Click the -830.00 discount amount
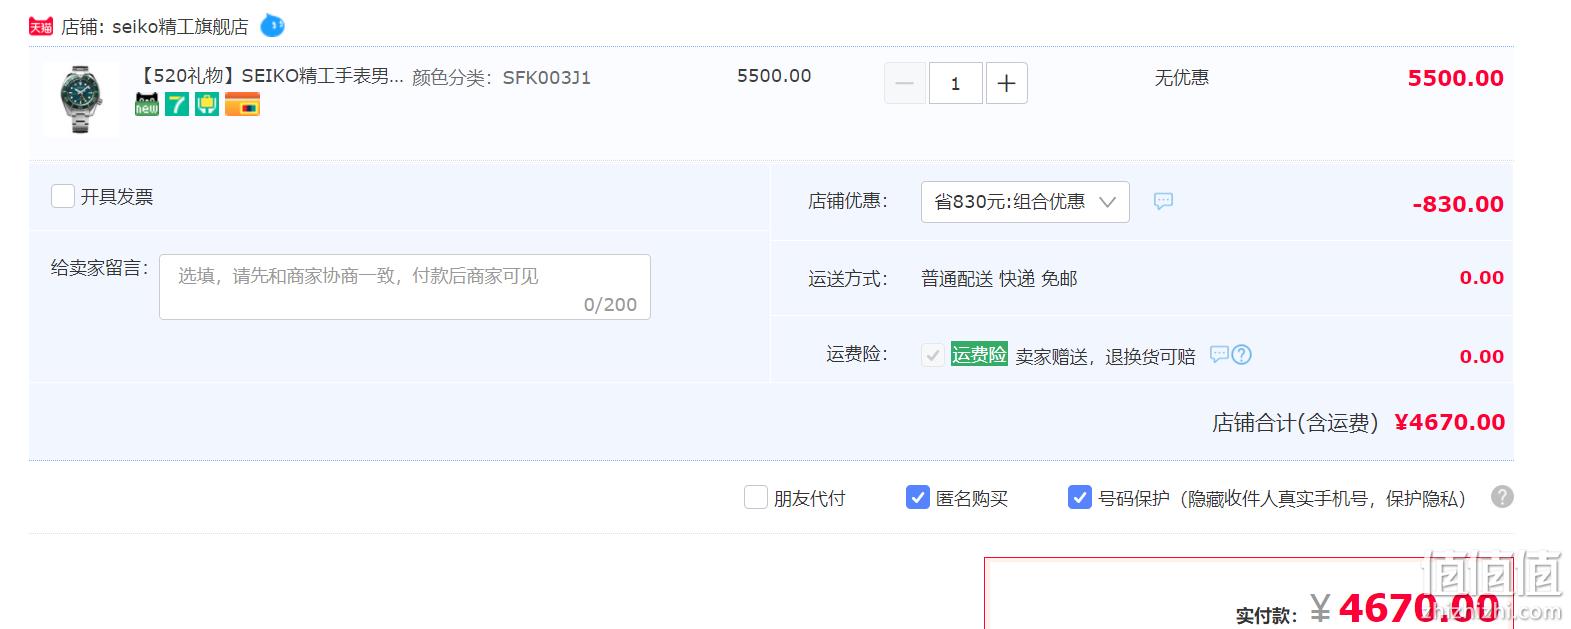The width and height of the screenshot is (1571, 629). pyautogui.click(x=1458, y=204)
